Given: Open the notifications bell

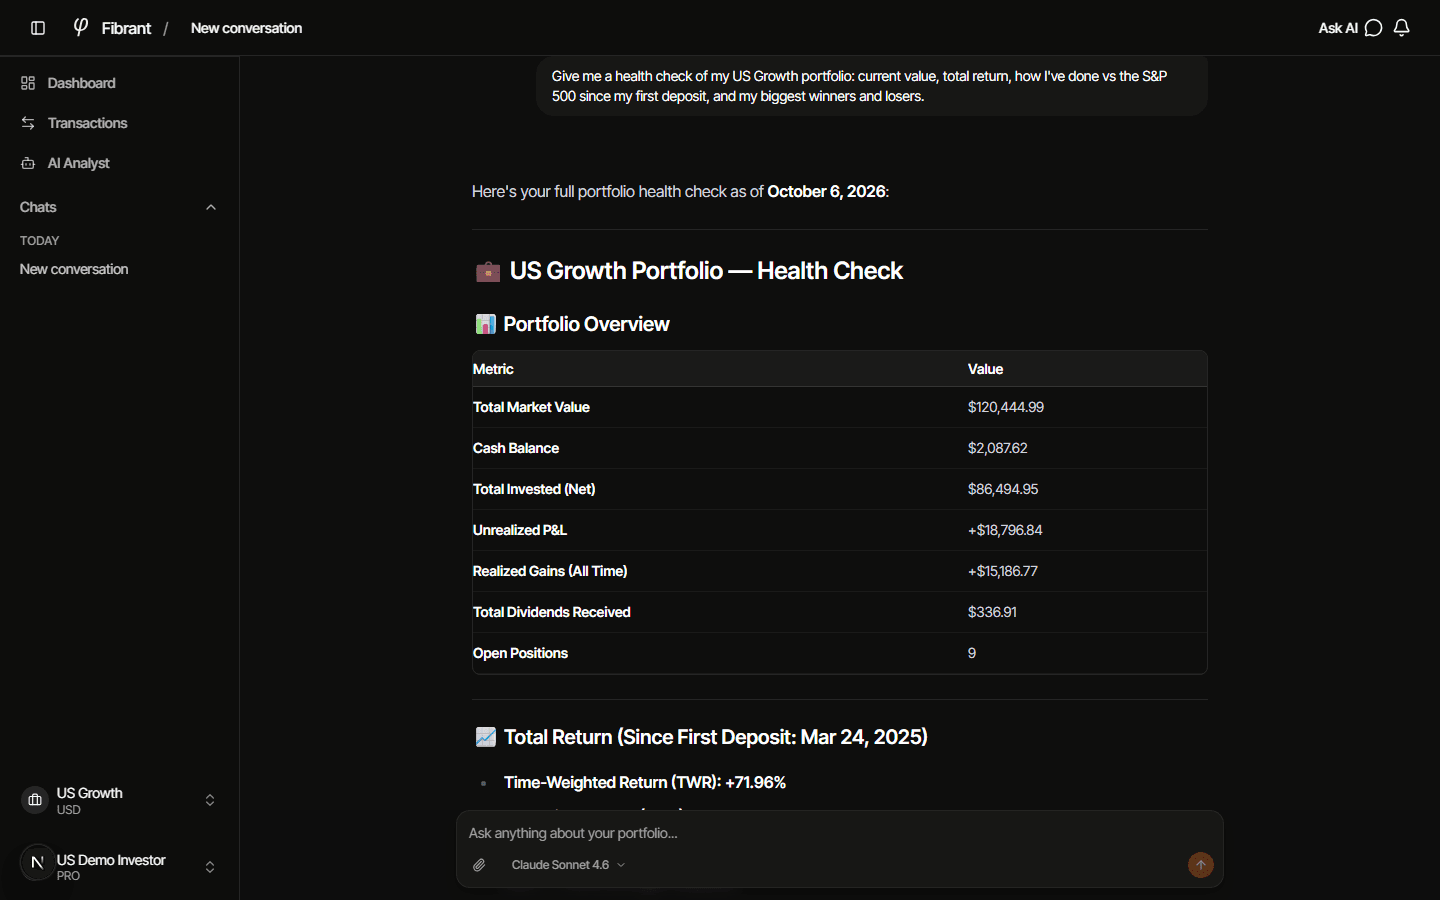Looking at the screenshot, I should (1402, 28).
